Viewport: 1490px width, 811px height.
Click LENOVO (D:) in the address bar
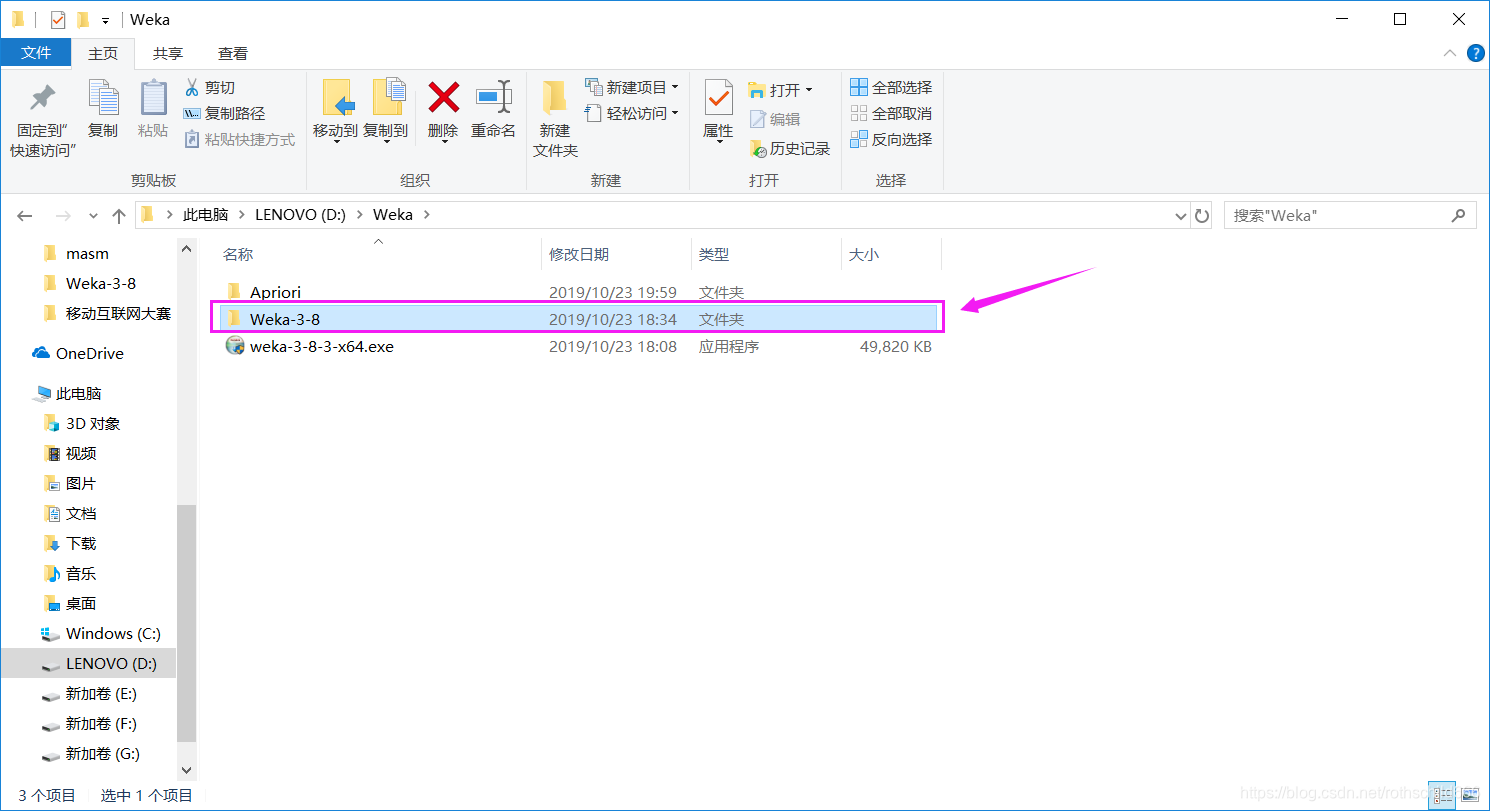click(300, 215)
